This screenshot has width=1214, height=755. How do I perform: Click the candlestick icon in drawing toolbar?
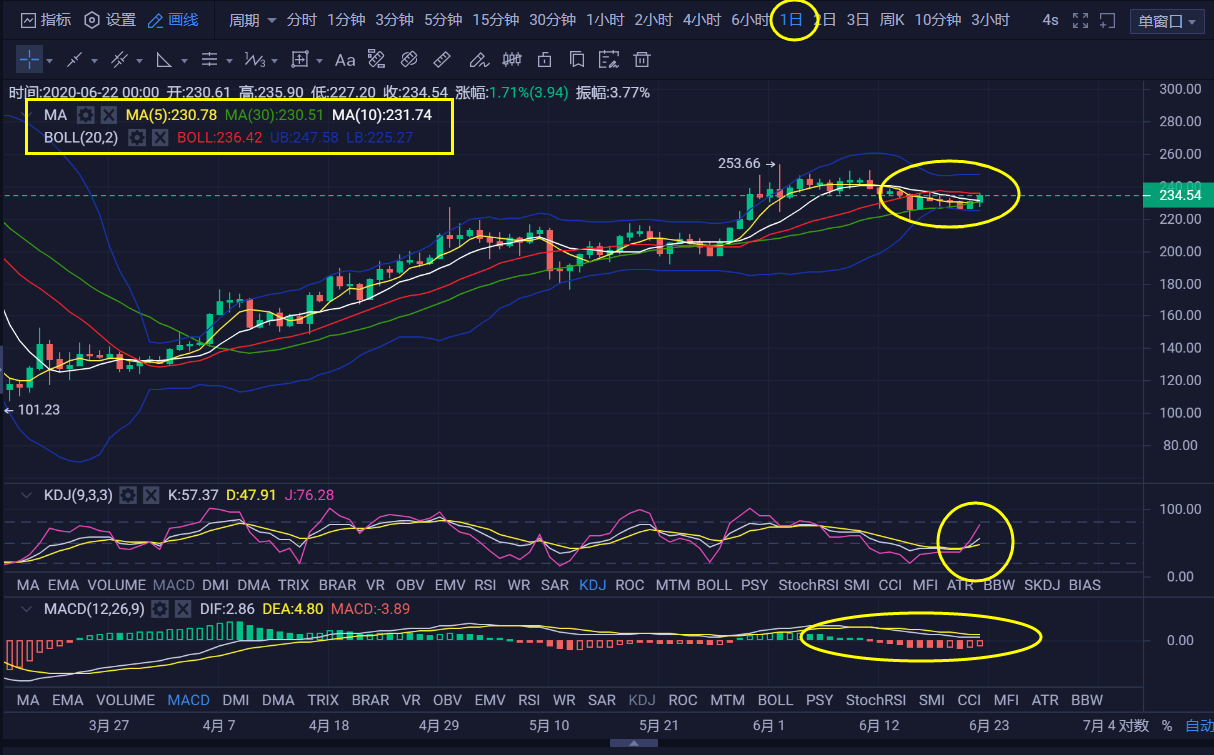512,60
